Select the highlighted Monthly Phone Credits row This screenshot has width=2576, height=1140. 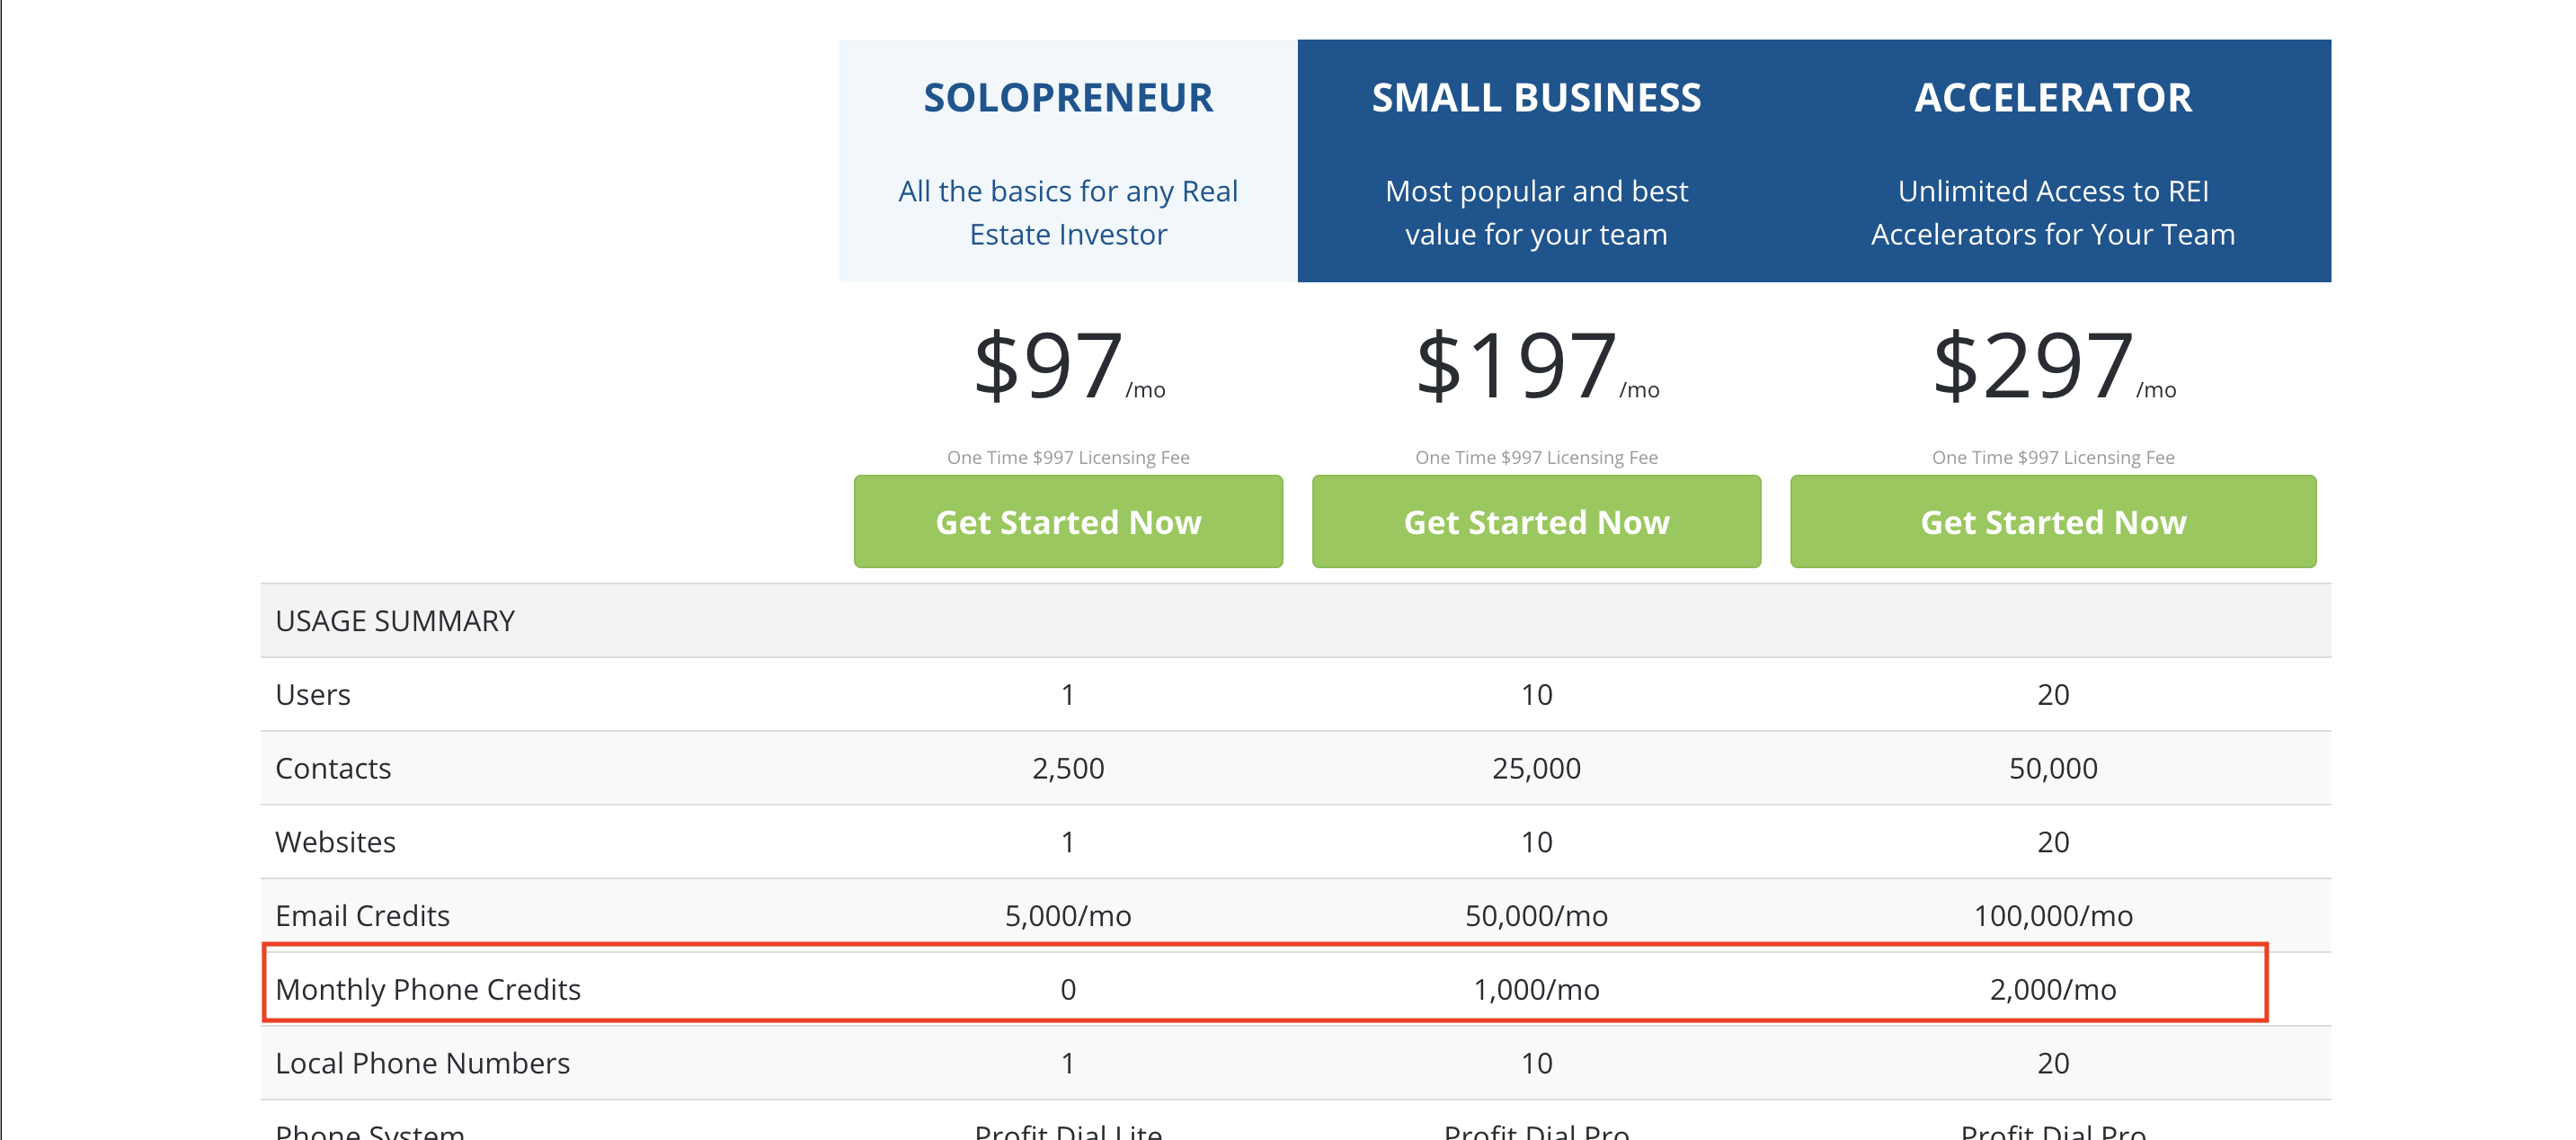(x=429, y=989)
